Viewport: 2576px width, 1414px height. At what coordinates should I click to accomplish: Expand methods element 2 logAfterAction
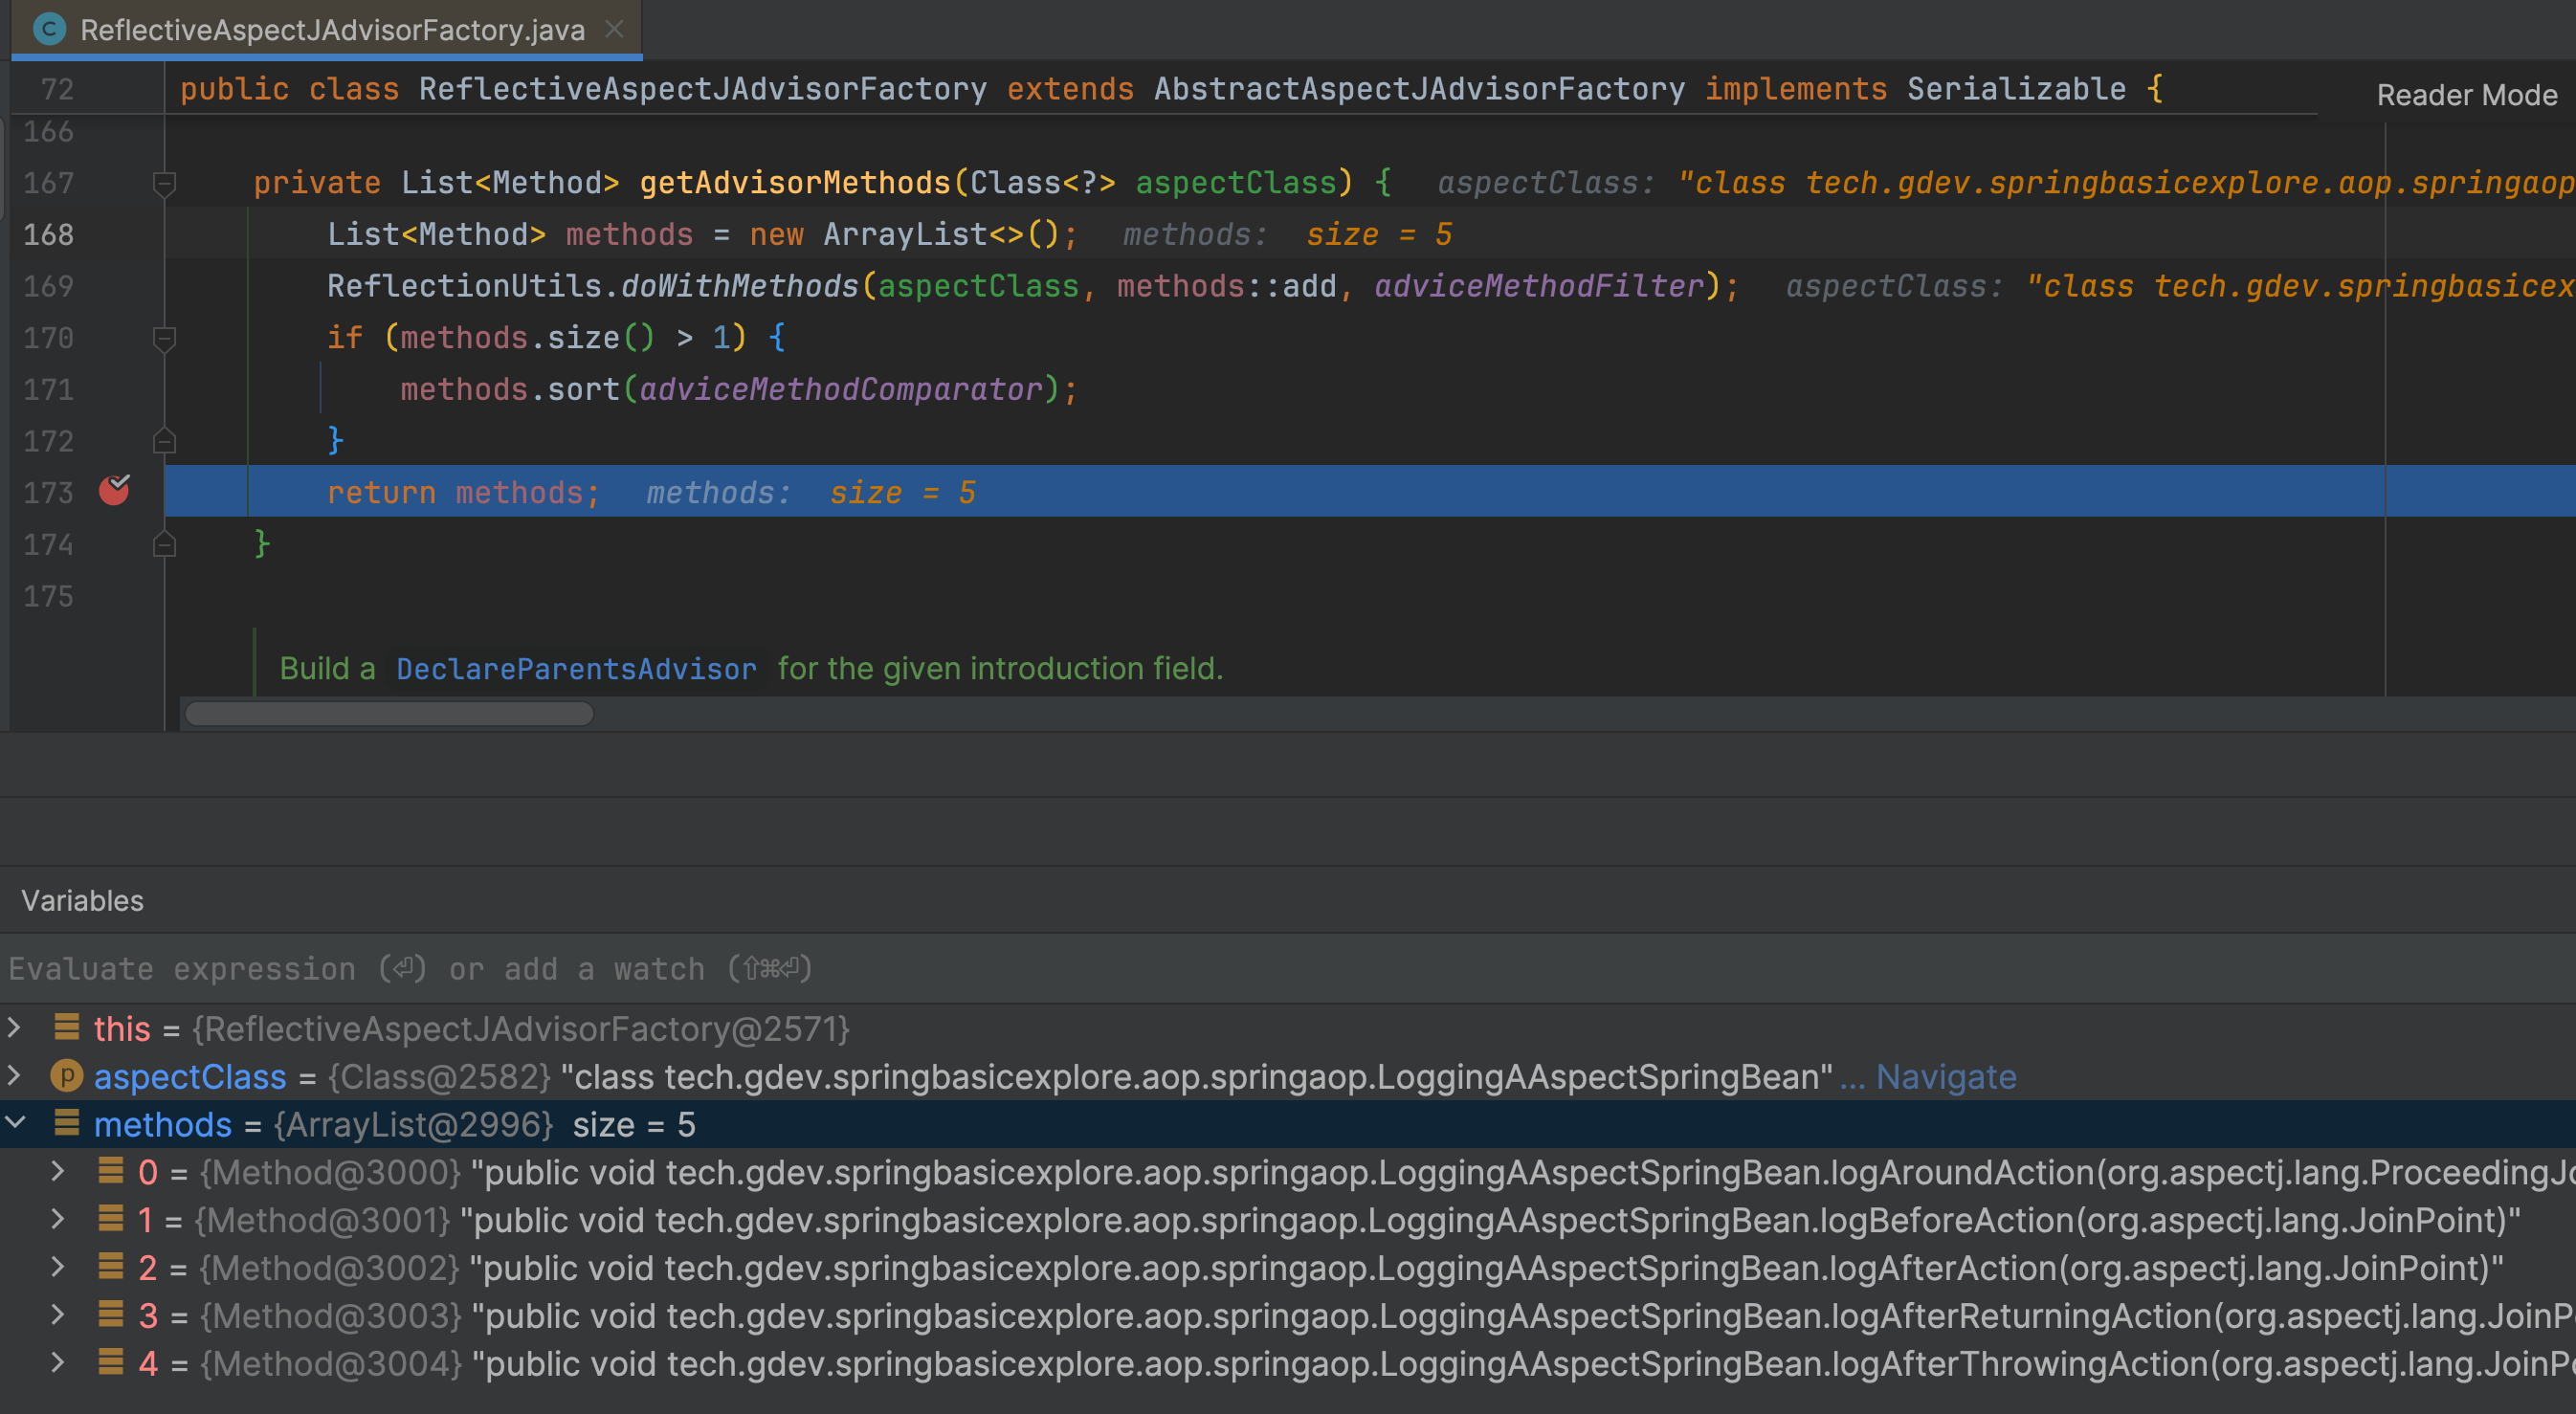pos(58,1267)
